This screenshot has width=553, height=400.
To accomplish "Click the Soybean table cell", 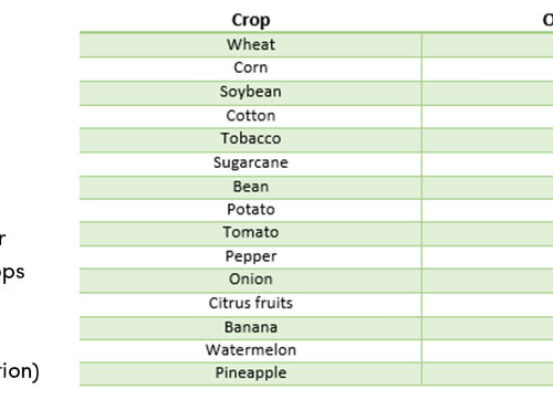I will [x=251, y=93].
